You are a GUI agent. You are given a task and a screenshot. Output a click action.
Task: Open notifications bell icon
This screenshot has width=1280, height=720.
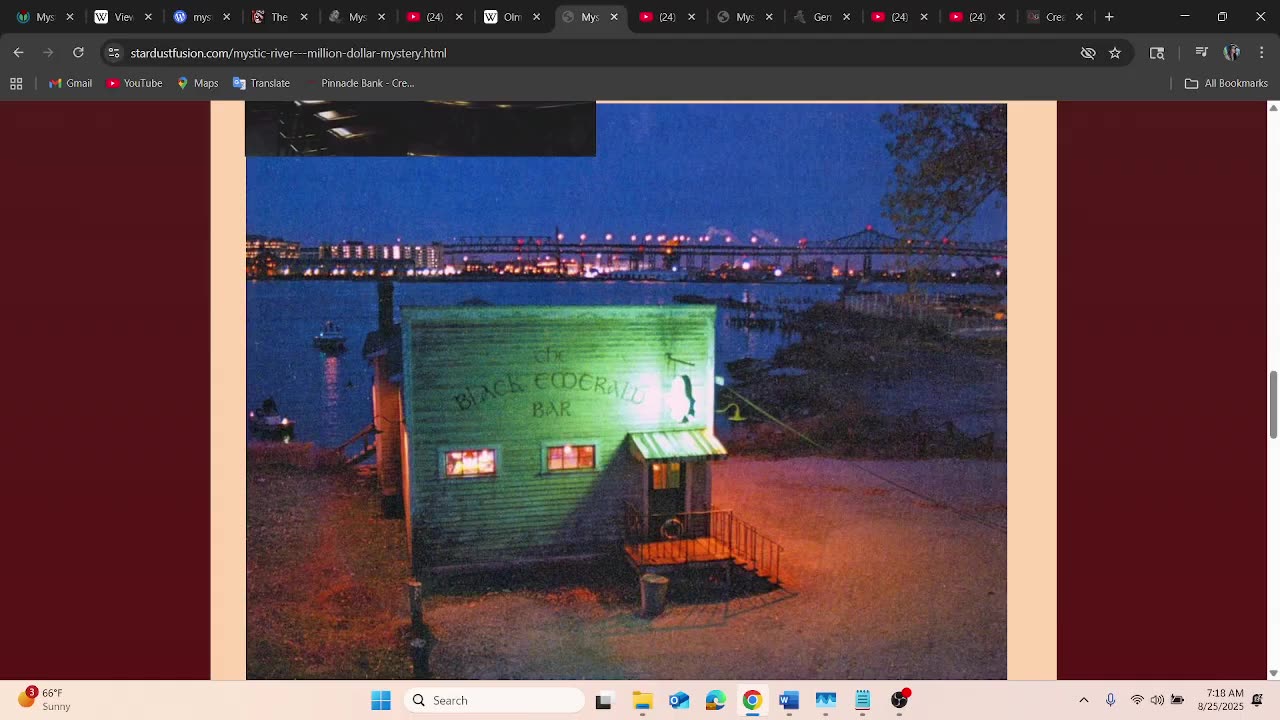coord(1258,700)
